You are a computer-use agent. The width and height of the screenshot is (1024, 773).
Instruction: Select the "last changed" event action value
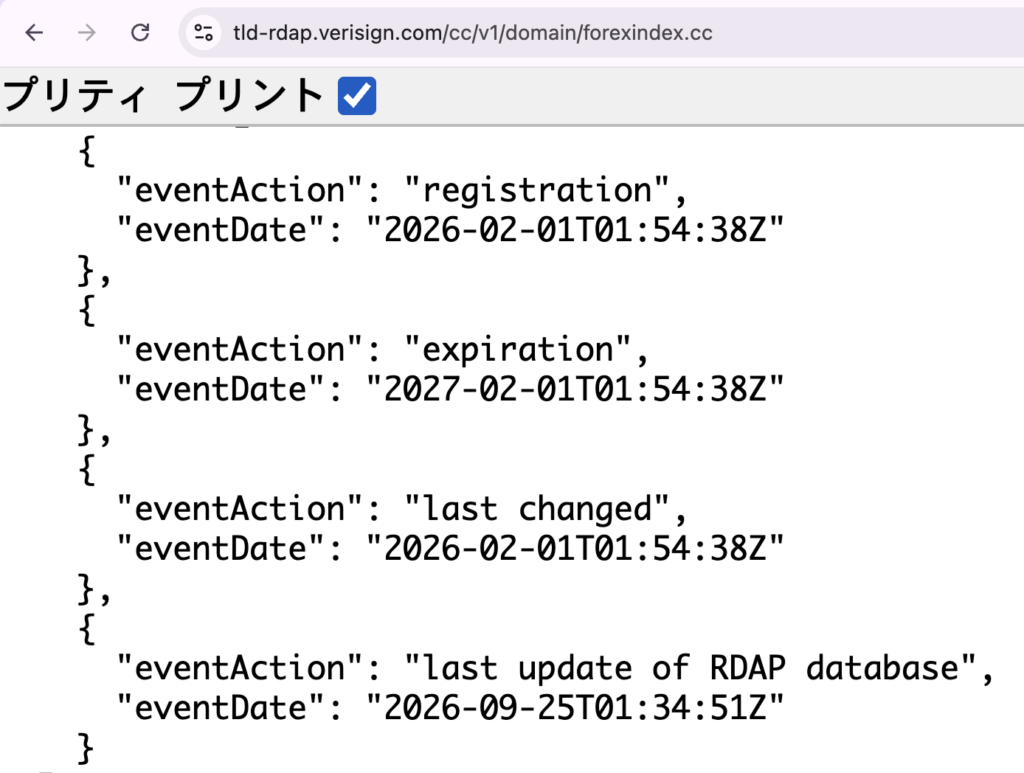point(537,509)
